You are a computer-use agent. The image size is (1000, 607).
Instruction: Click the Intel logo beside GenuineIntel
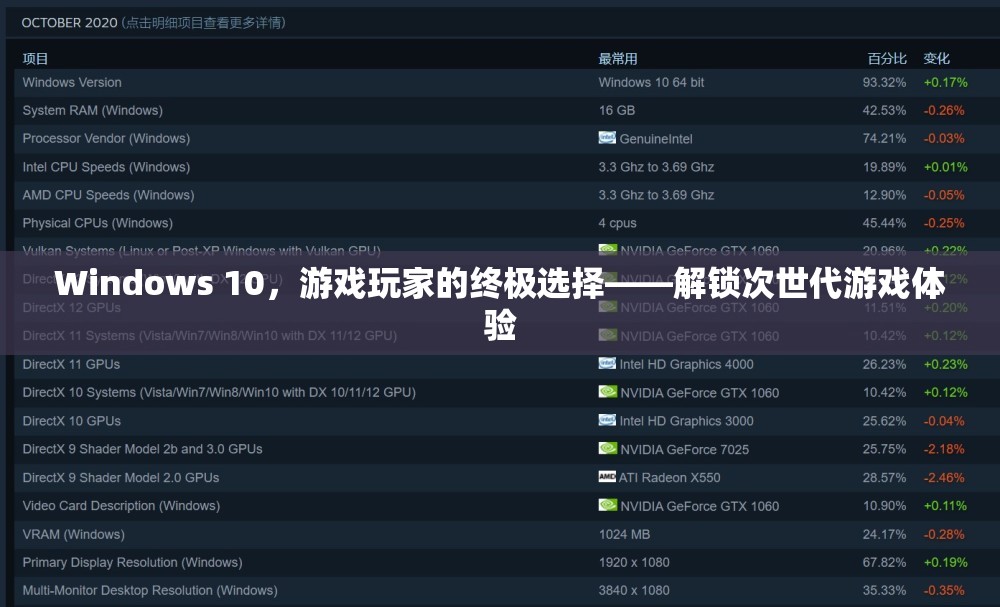point(607,138)
